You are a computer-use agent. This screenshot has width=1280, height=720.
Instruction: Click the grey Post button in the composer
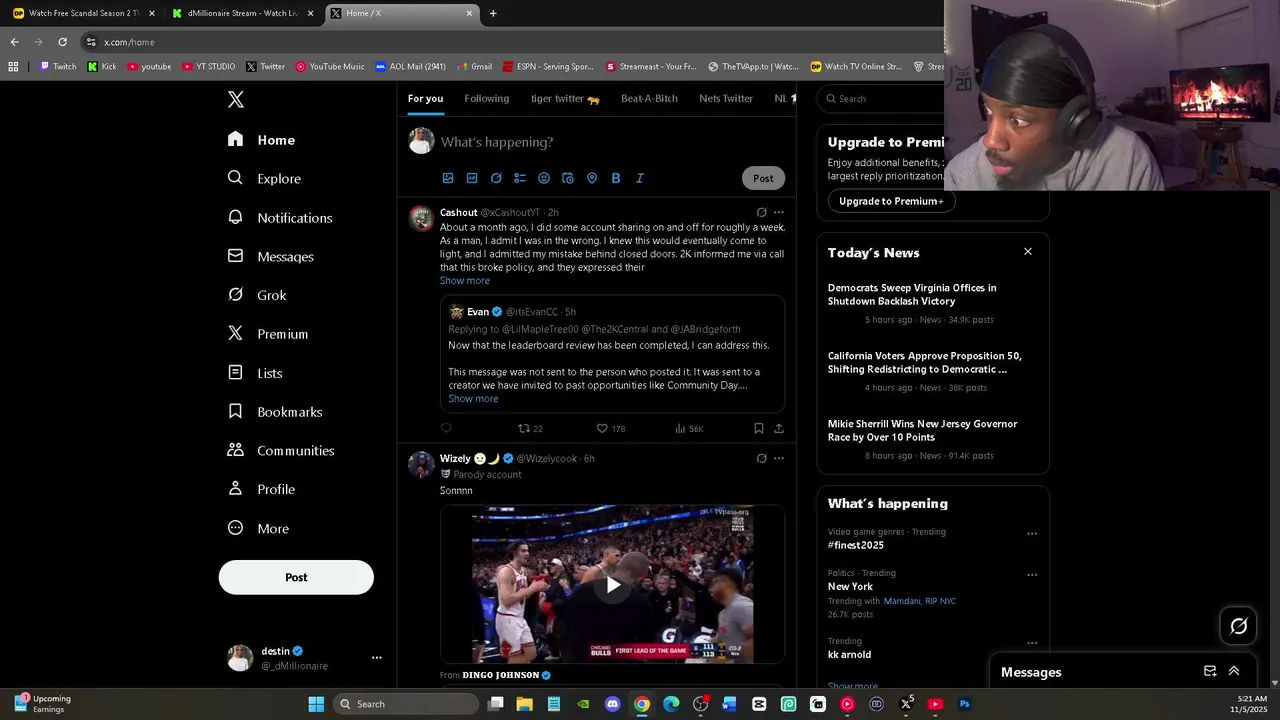763,178
